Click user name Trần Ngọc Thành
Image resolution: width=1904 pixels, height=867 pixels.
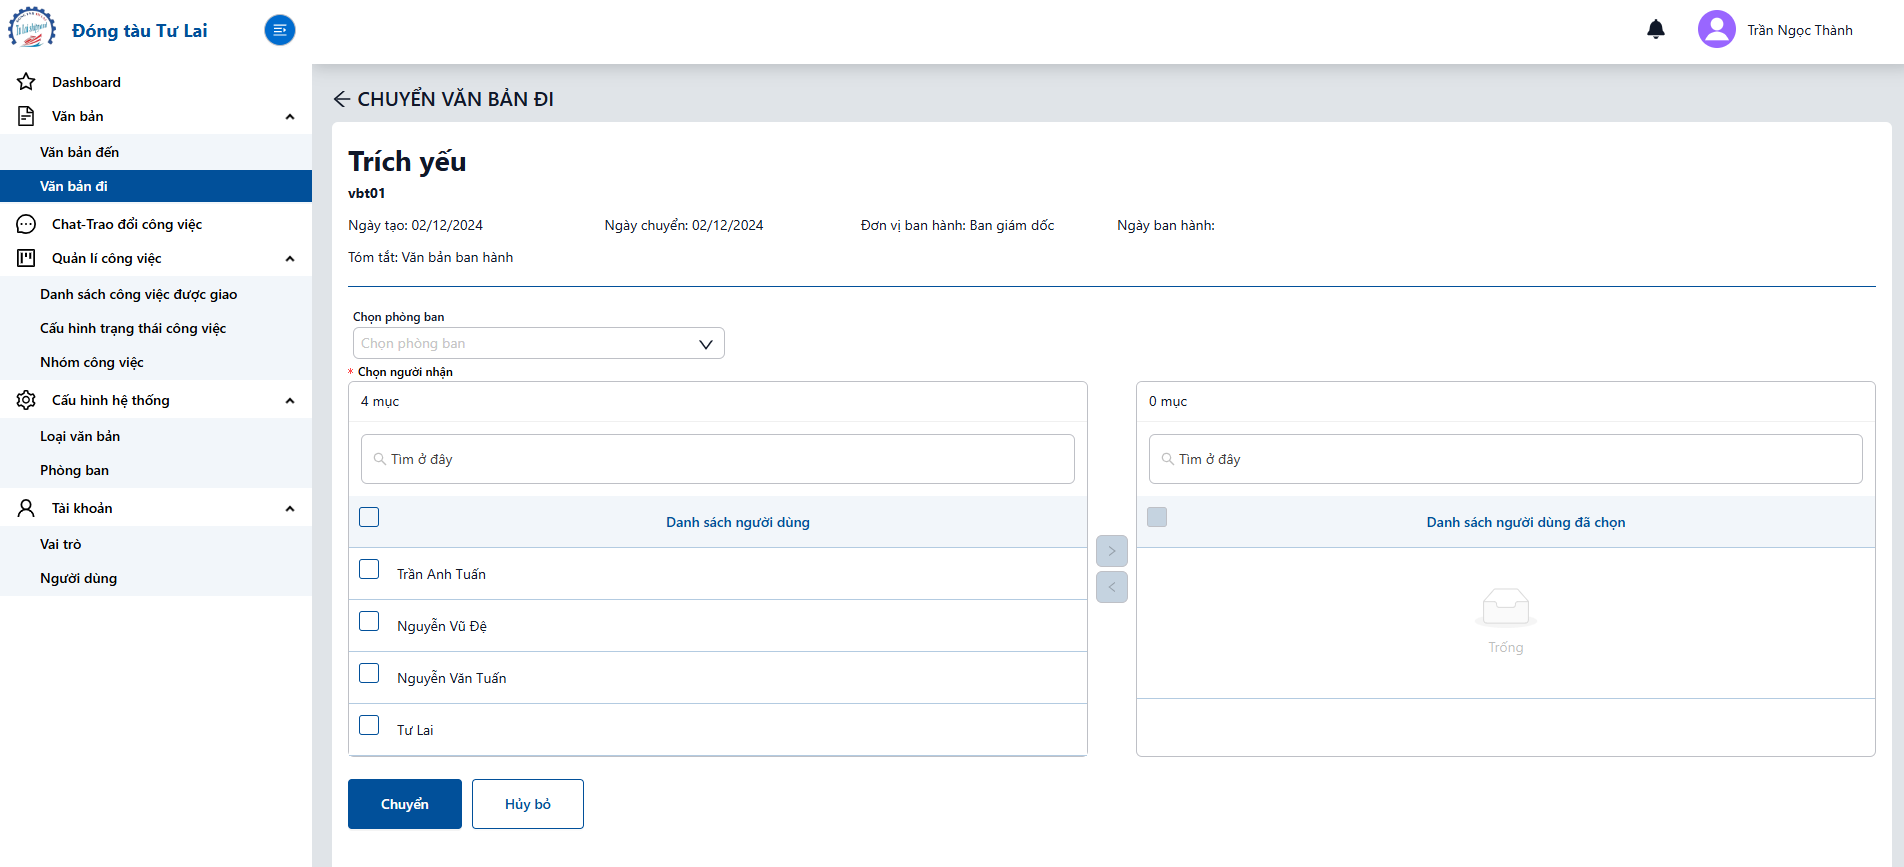[1800, 30]
